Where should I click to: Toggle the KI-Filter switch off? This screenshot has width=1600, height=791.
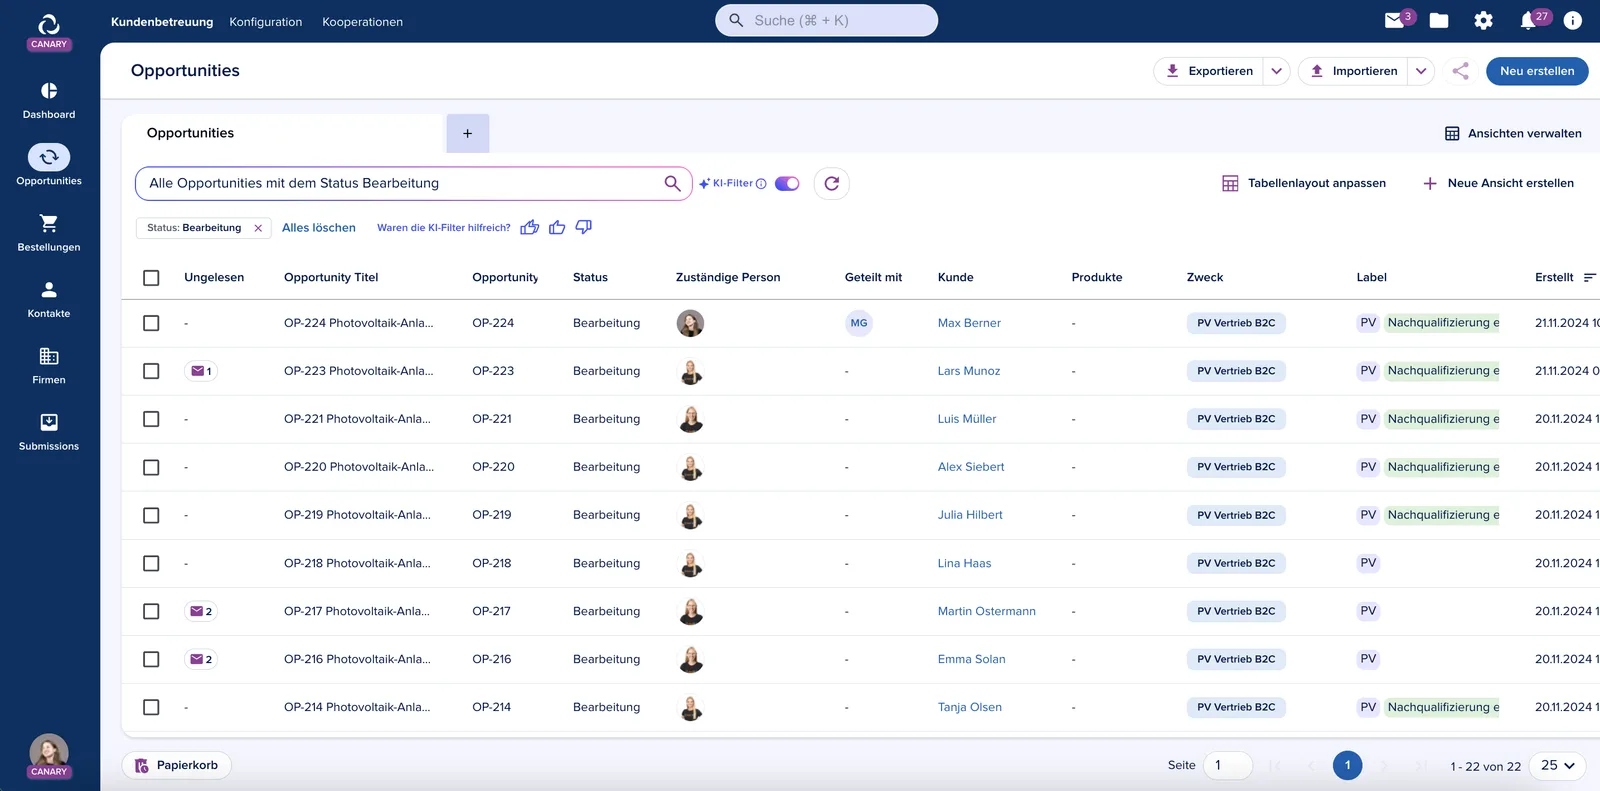tap(787, 183)
